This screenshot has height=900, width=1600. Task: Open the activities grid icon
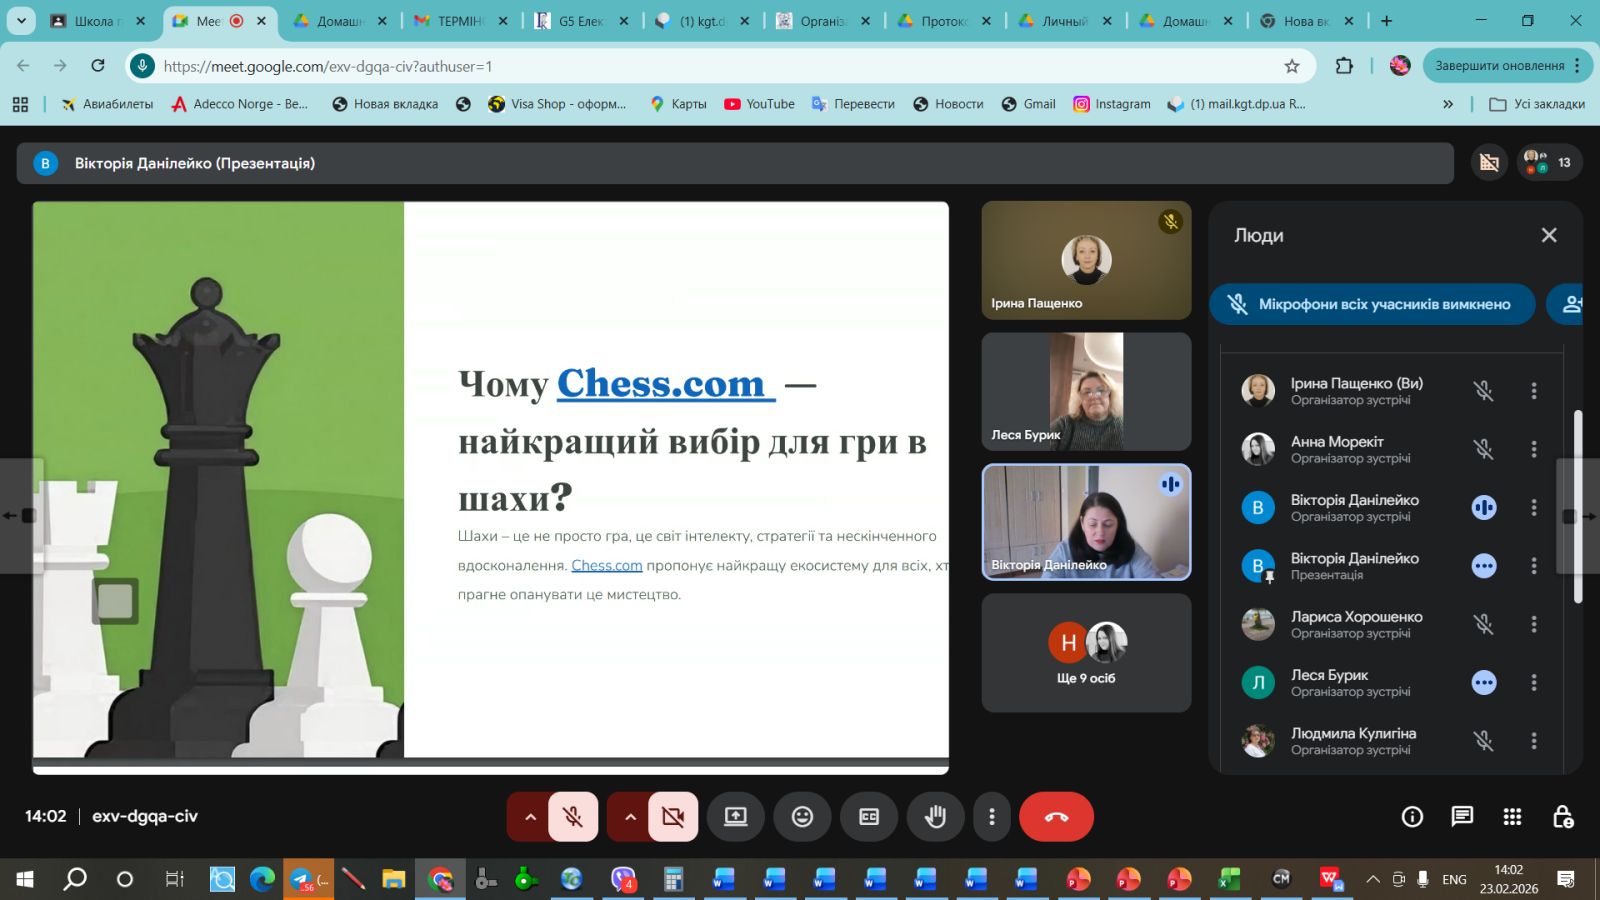coord(1512,817)
